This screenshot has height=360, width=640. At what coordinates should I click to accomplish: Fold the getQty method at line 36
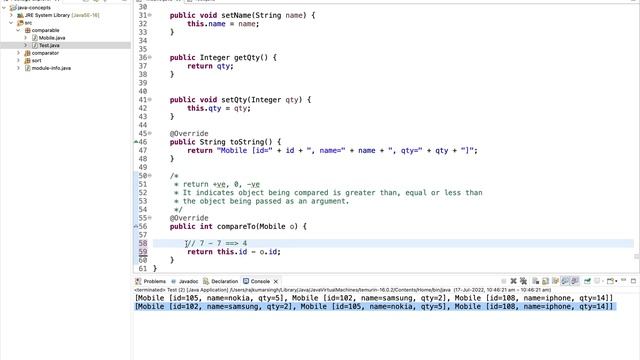tap(150, 57)
